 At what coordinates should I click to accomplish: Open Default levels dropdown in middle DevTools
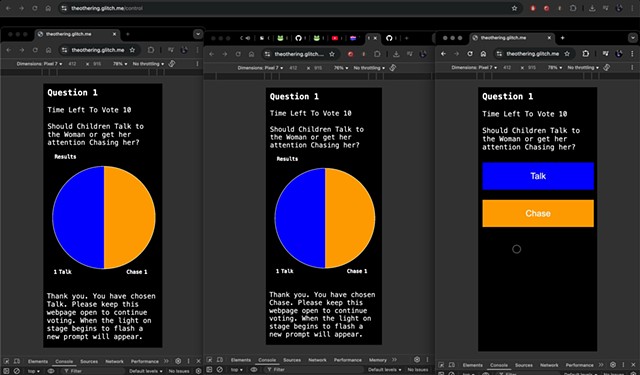(x=384, y=370)
